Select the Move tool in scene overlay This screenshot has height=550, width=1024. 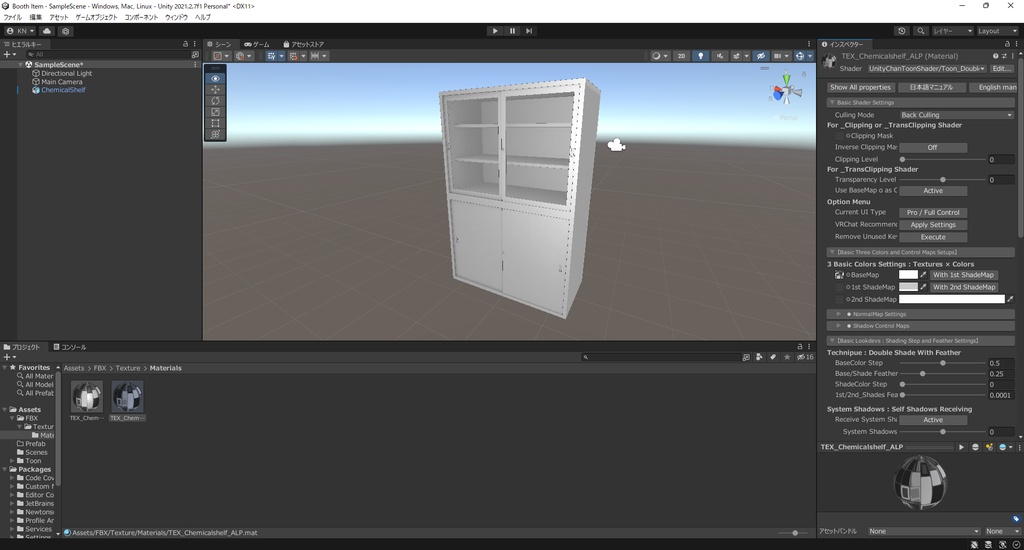pyautogui.click(x=216, y=89)
